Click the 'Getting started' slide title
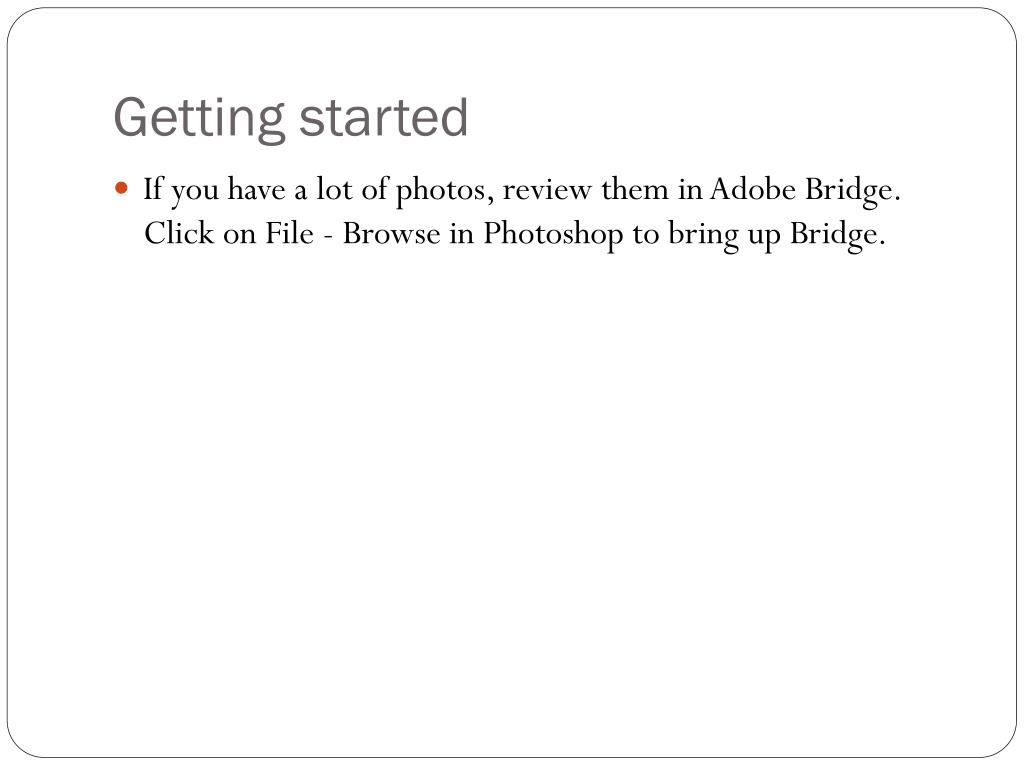This screenshot has width=1024, height=768. (291, 119)
